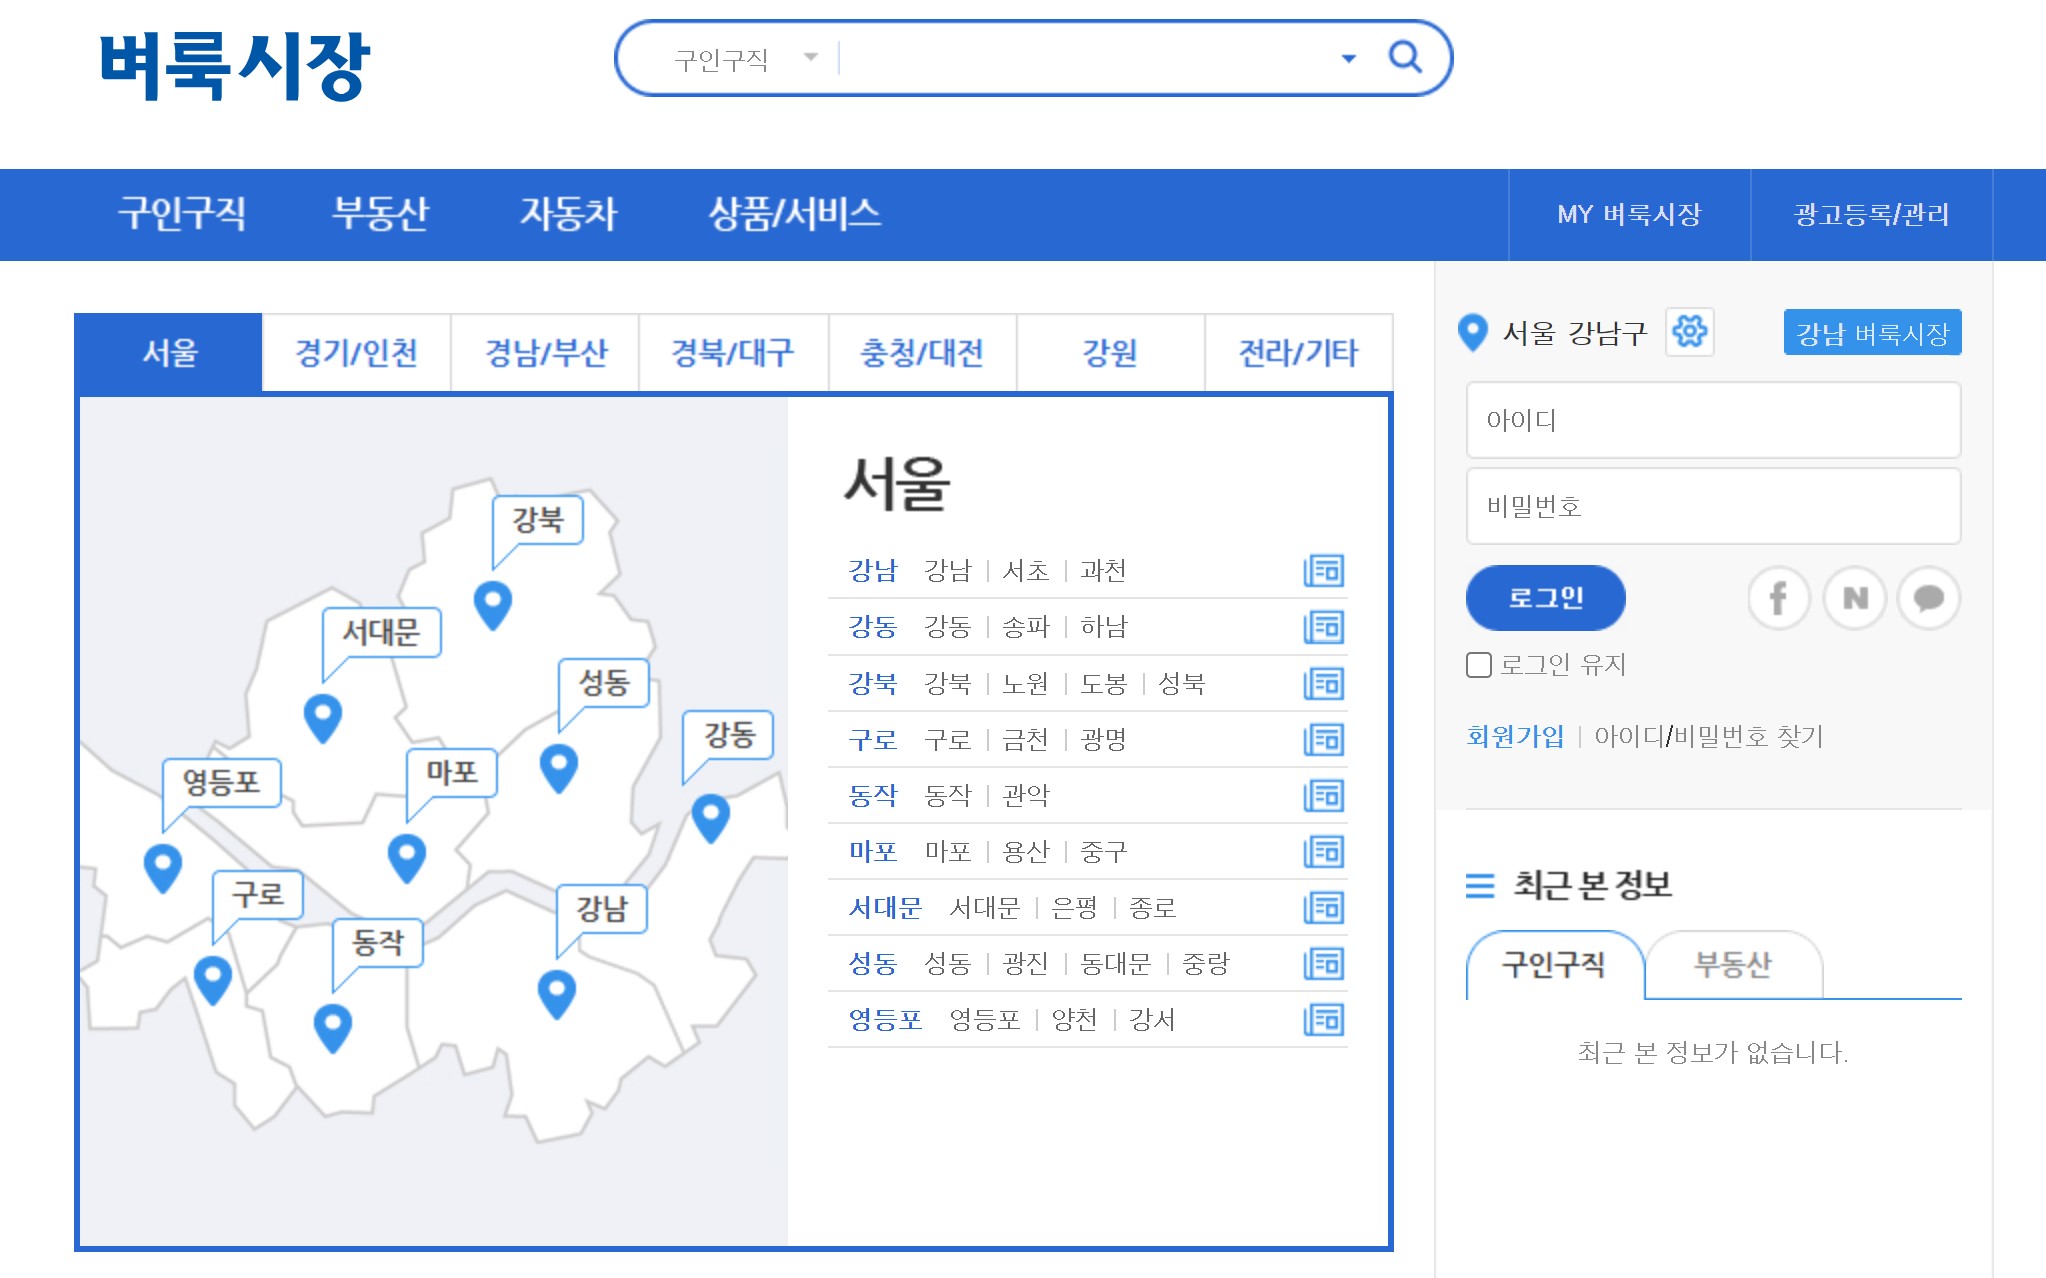2046x1278 pixels.
Task: Click 광고등록/관리 in the top bar
Action: pos(1870,215)
